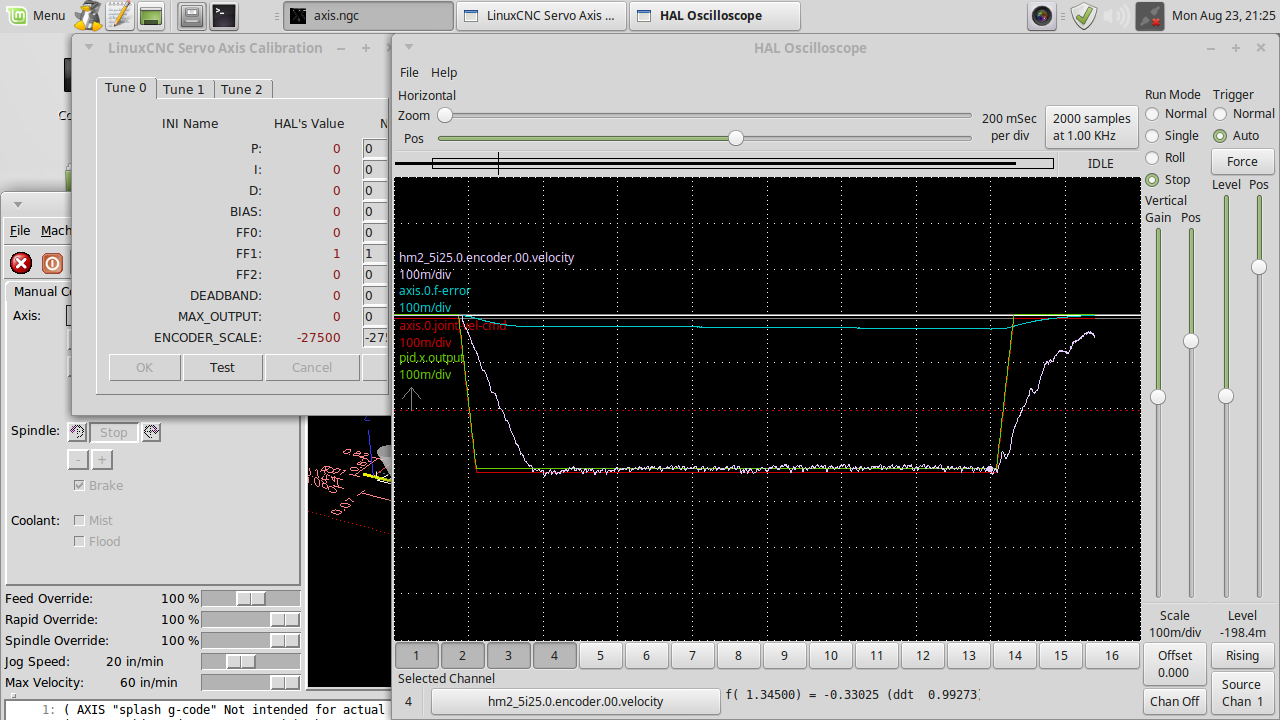The width and height of the screenshot is (1280, 720).
Task: Toggle the Mist coolant checkbox
Action: [x=80, y=520]
